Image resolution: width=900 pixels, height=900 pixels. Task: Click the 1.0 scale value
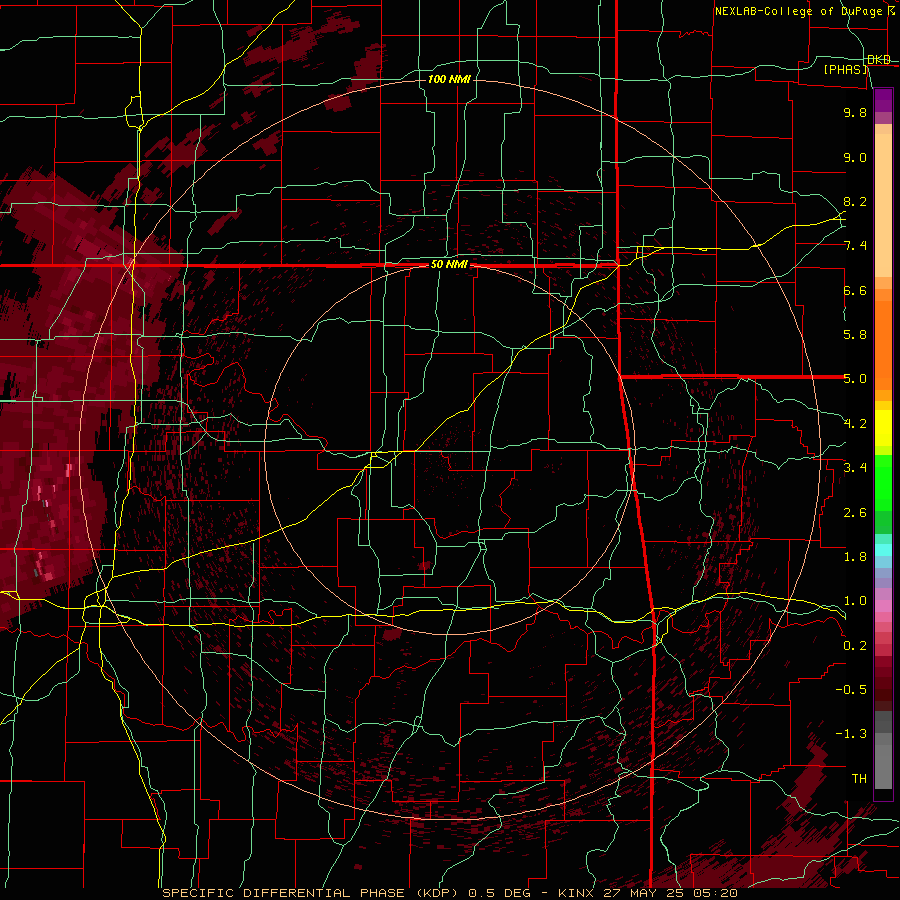click(855, 601)
